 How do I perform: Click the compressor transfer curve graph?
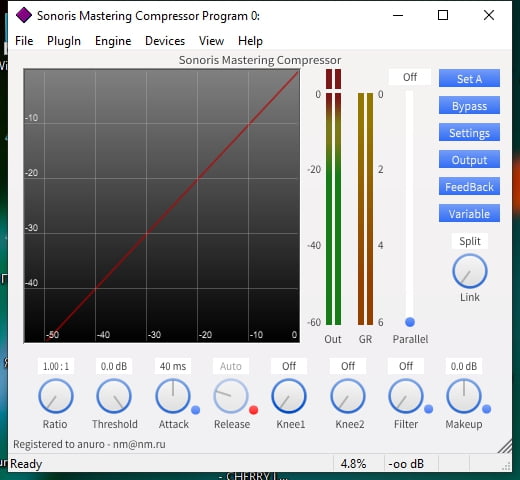click(162, 206)
